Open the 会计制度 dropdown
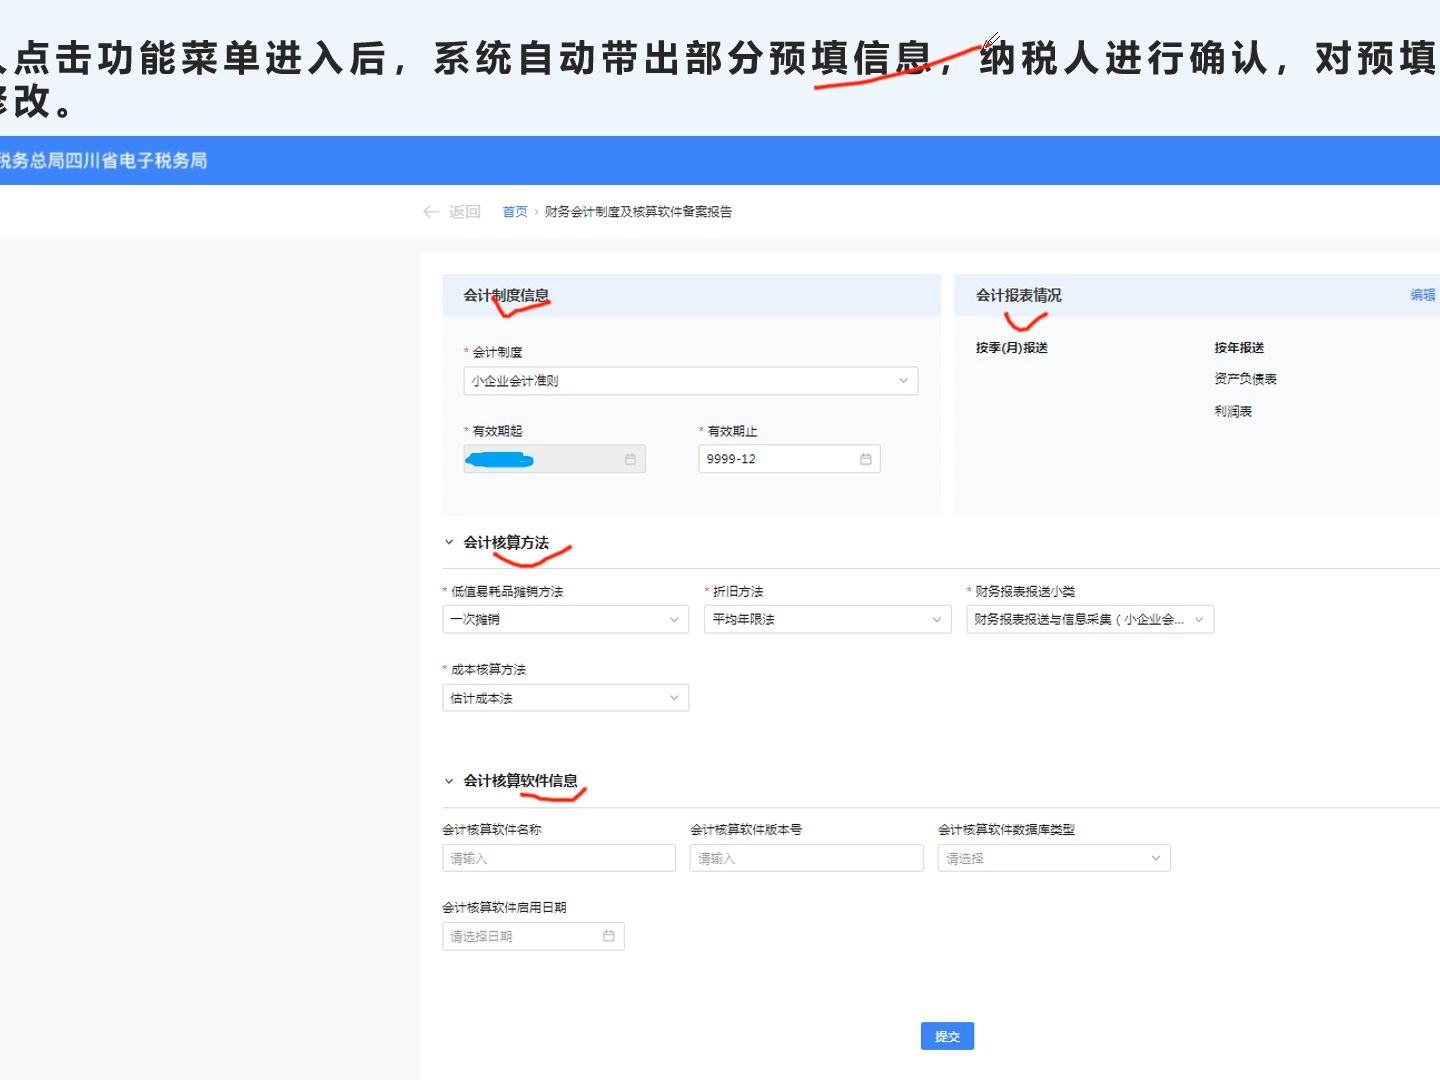1440x1080 pixels. tap(690, 381)
